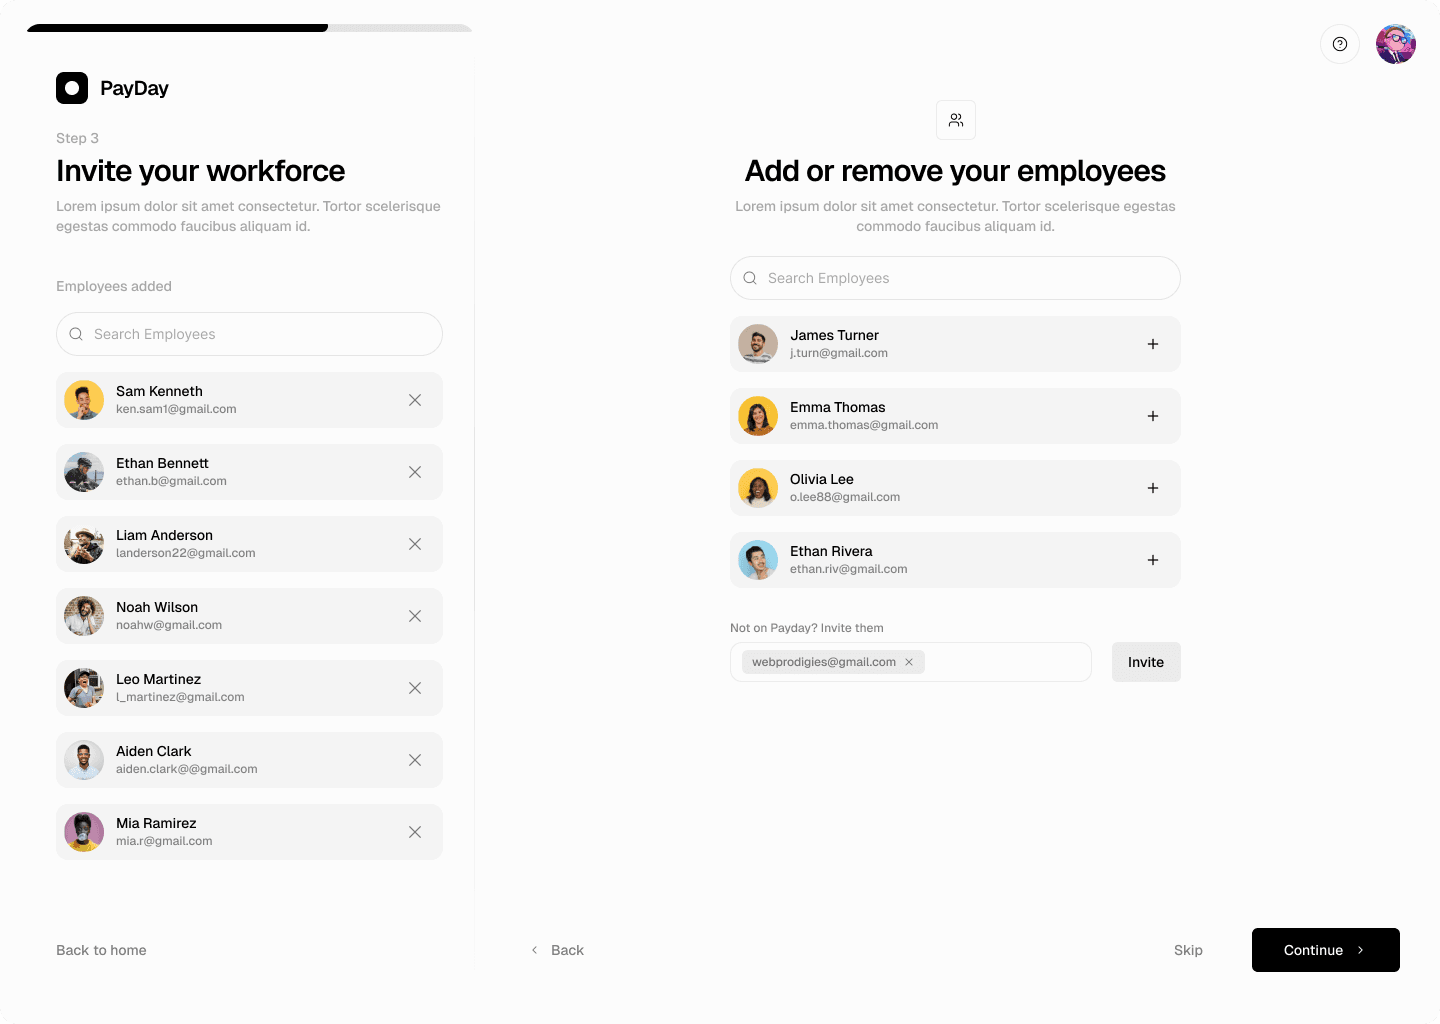1440x1024 pixels.
Task: Add Emma Thomas to the workforce
Action: pyautogui.click(x=1153, y=416)
